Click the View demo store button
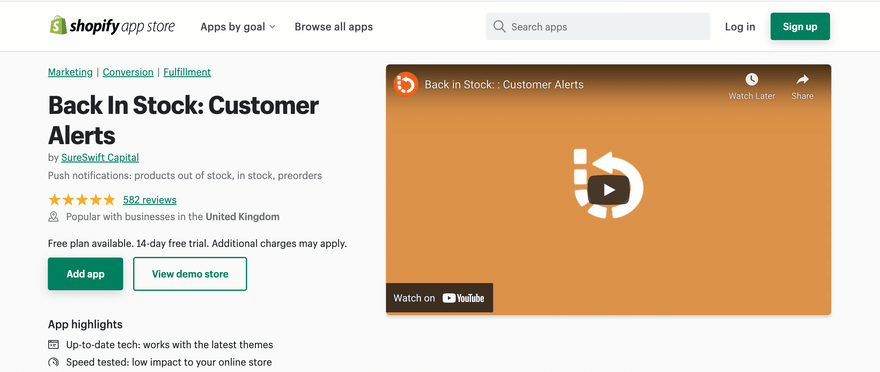Screen dimensions: 880x372 coord(190,274)
